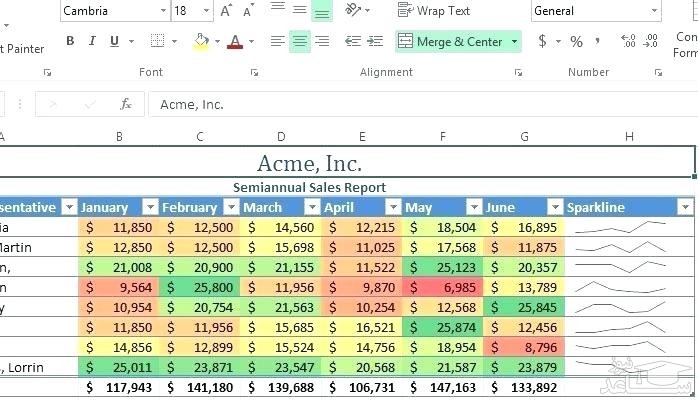Click the Increase Font Size icon
Screen dimensions: 698x400
[x=226, y=11]
